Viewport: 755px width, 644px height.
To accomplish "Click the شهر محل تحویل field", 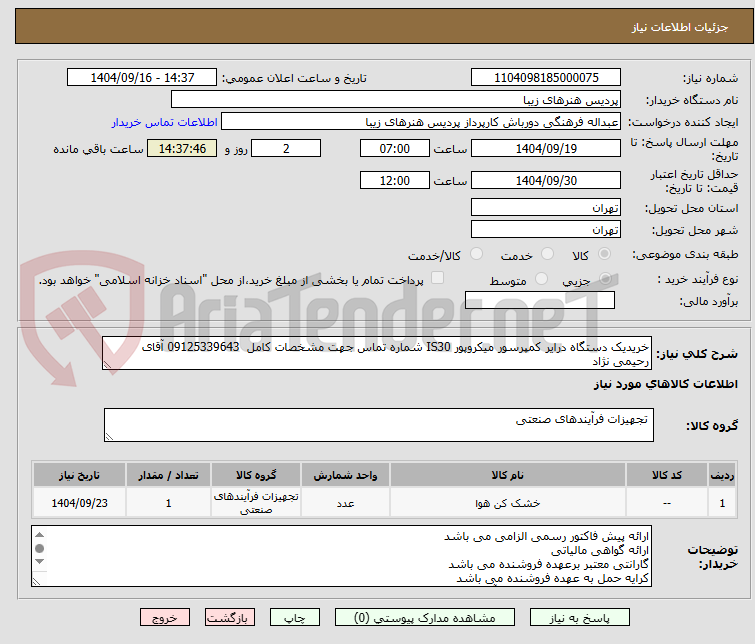I will point(546,229).
